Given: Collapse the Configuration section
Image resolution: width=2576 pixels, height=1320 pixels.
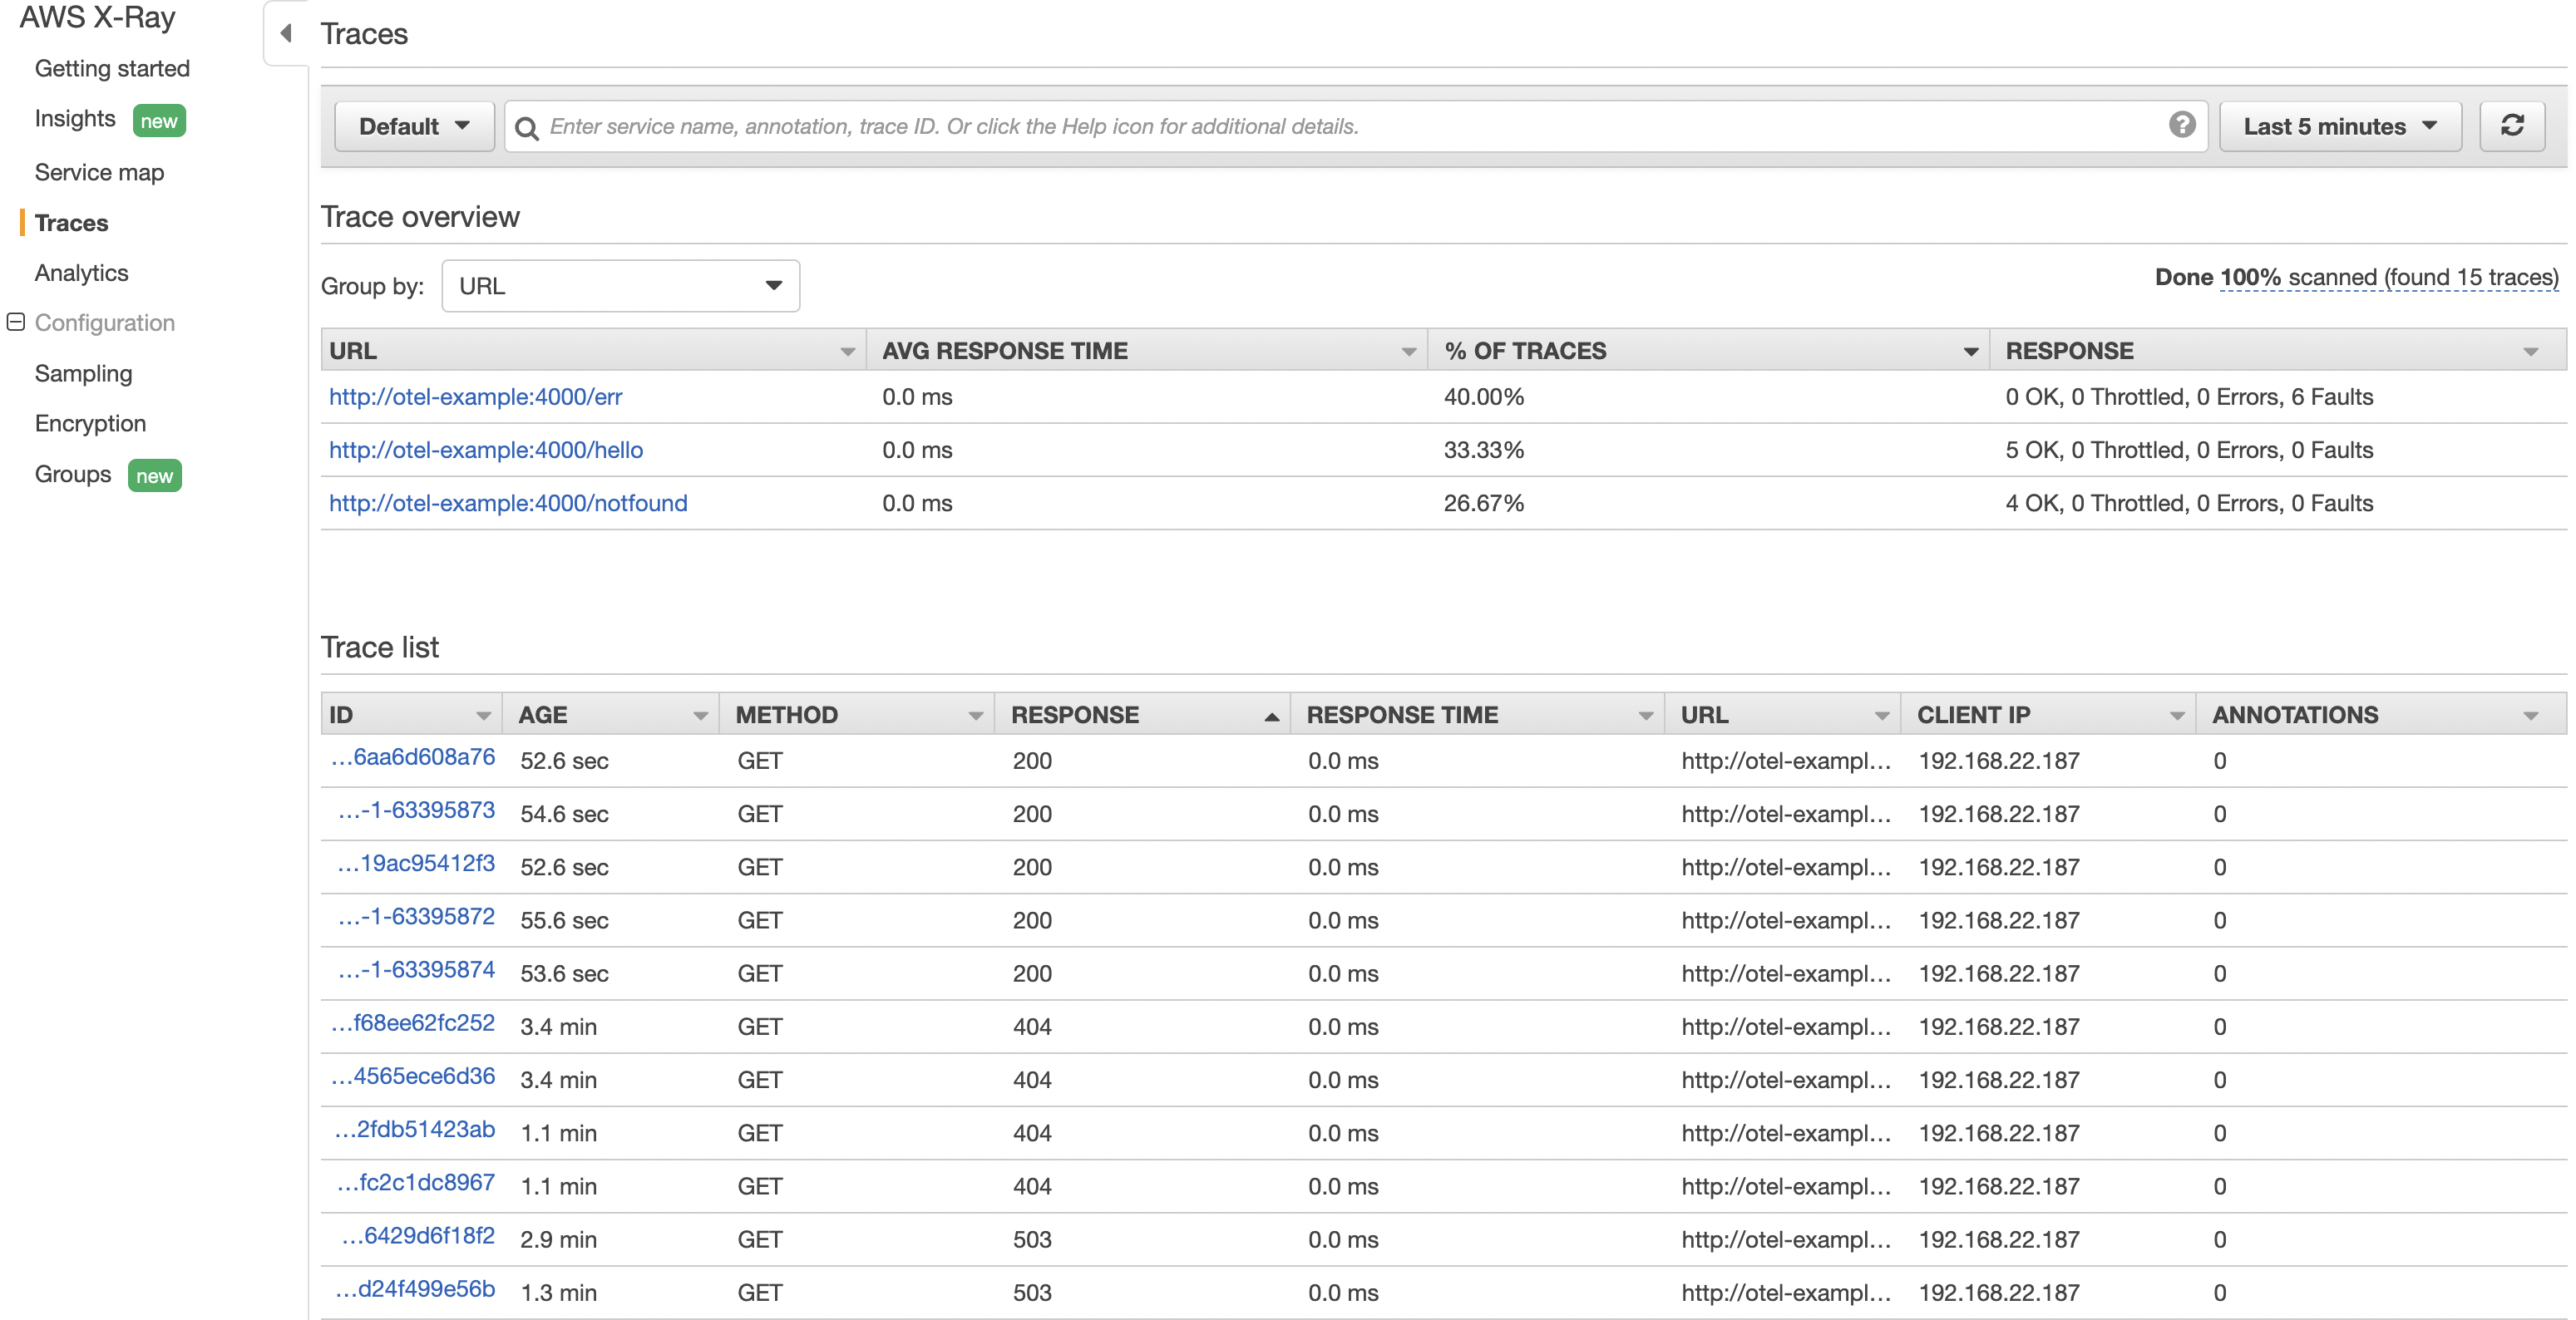Looking at the screenshot, I should (x=15, y=321).
